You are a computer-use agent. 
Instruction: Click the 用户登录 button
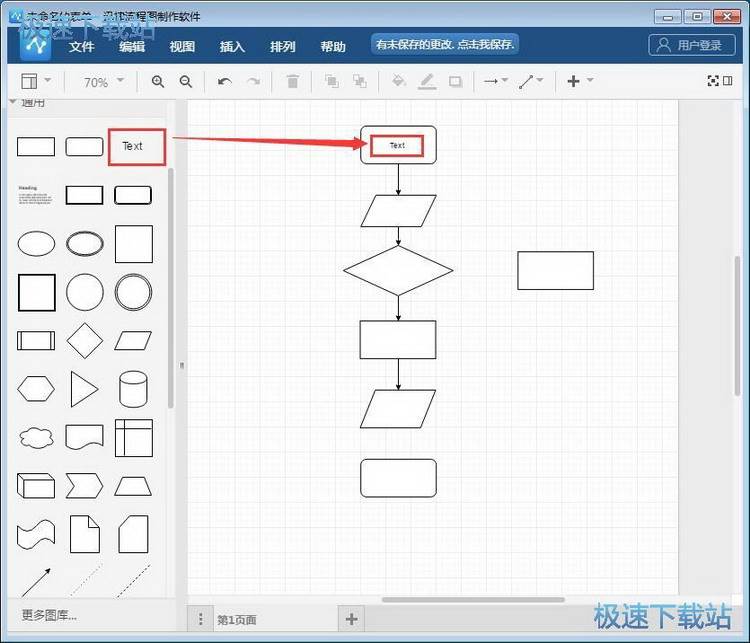point(692,45)
